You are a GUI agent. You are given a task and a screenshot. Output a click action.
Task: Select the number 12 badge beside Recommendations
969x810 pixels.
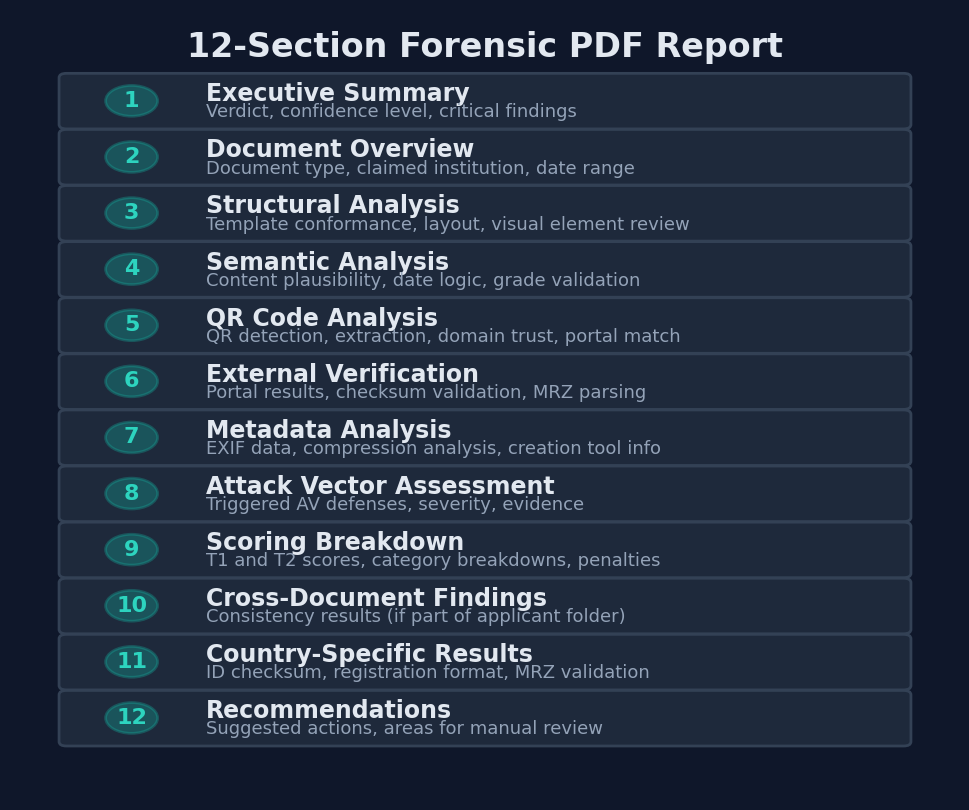(131, 717)
